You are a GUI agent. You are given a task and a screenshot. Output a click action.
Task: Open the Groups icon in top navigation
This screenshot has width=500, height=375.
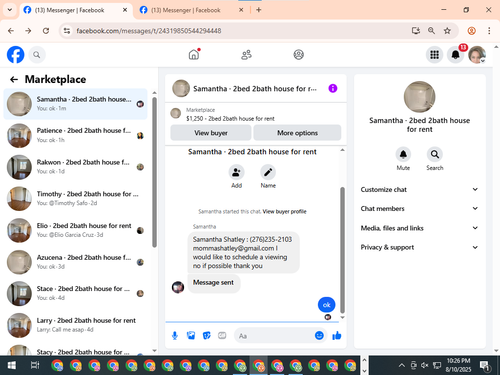(x=298, y=55)
